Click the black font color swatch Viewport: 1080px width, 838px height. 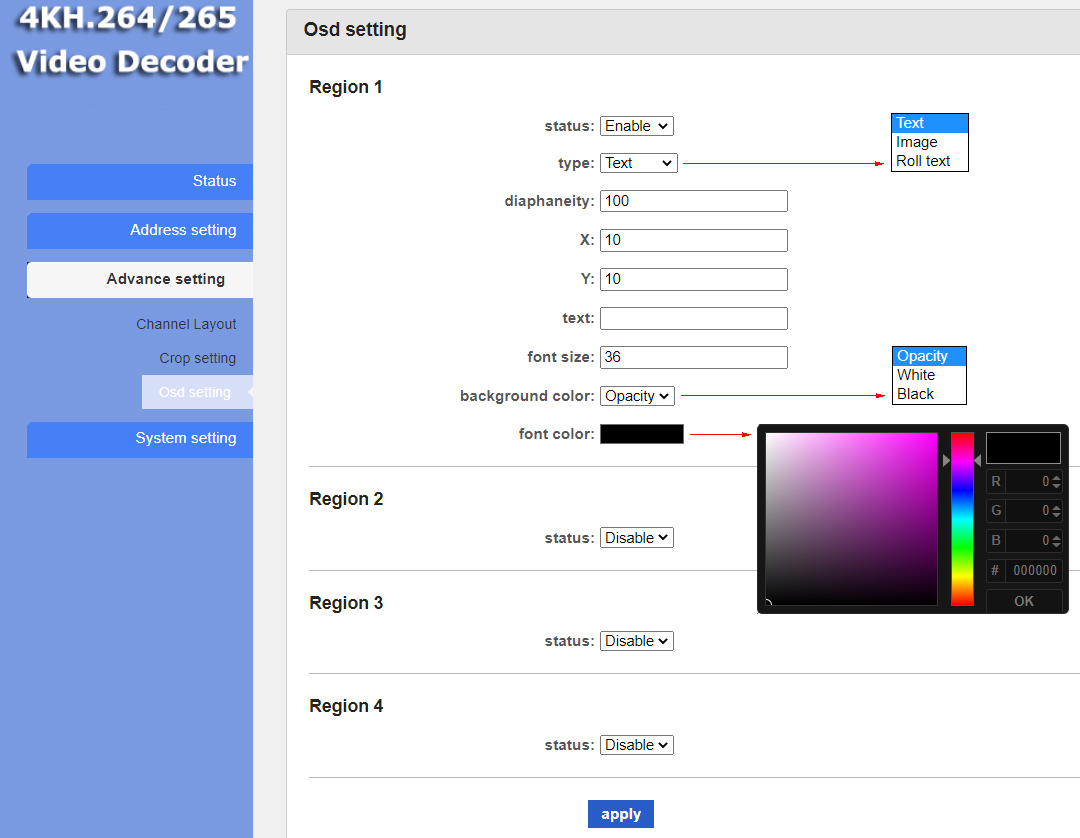(x=641, y=434)
